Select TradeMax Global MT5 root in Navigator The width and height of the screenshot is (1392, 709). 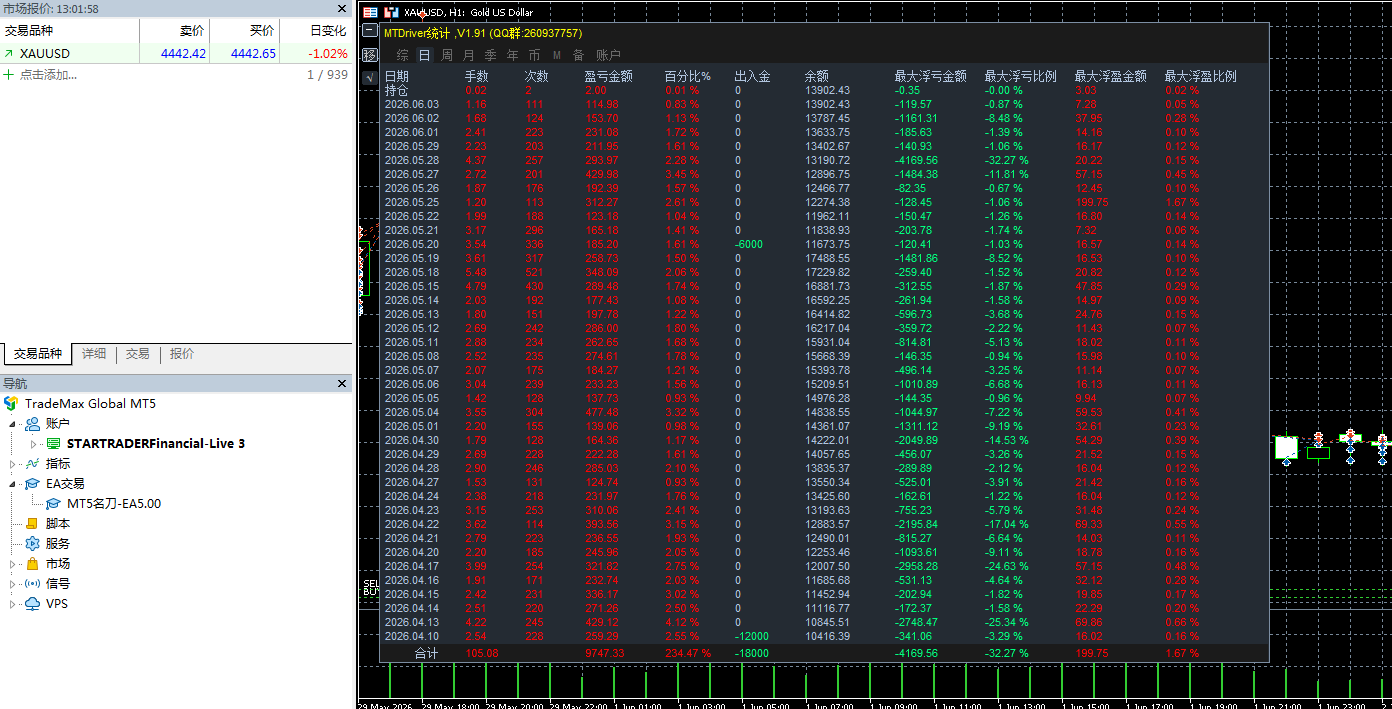(90, 404)
